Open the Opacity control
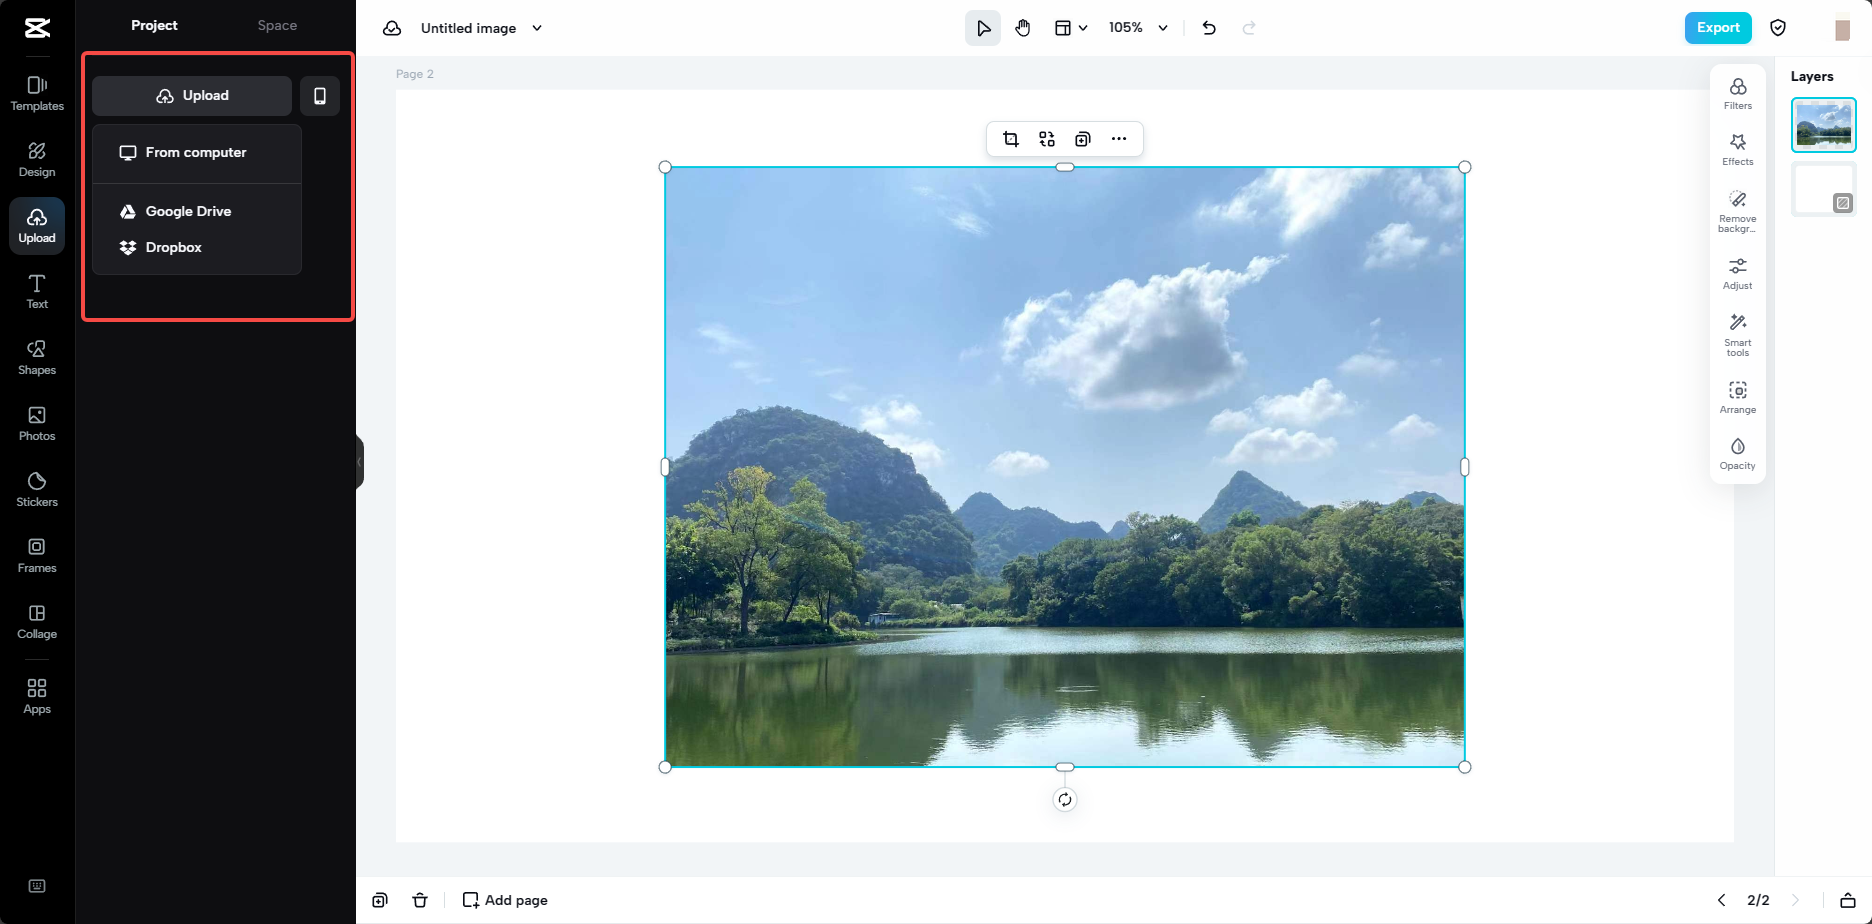 coord(1737,453)
